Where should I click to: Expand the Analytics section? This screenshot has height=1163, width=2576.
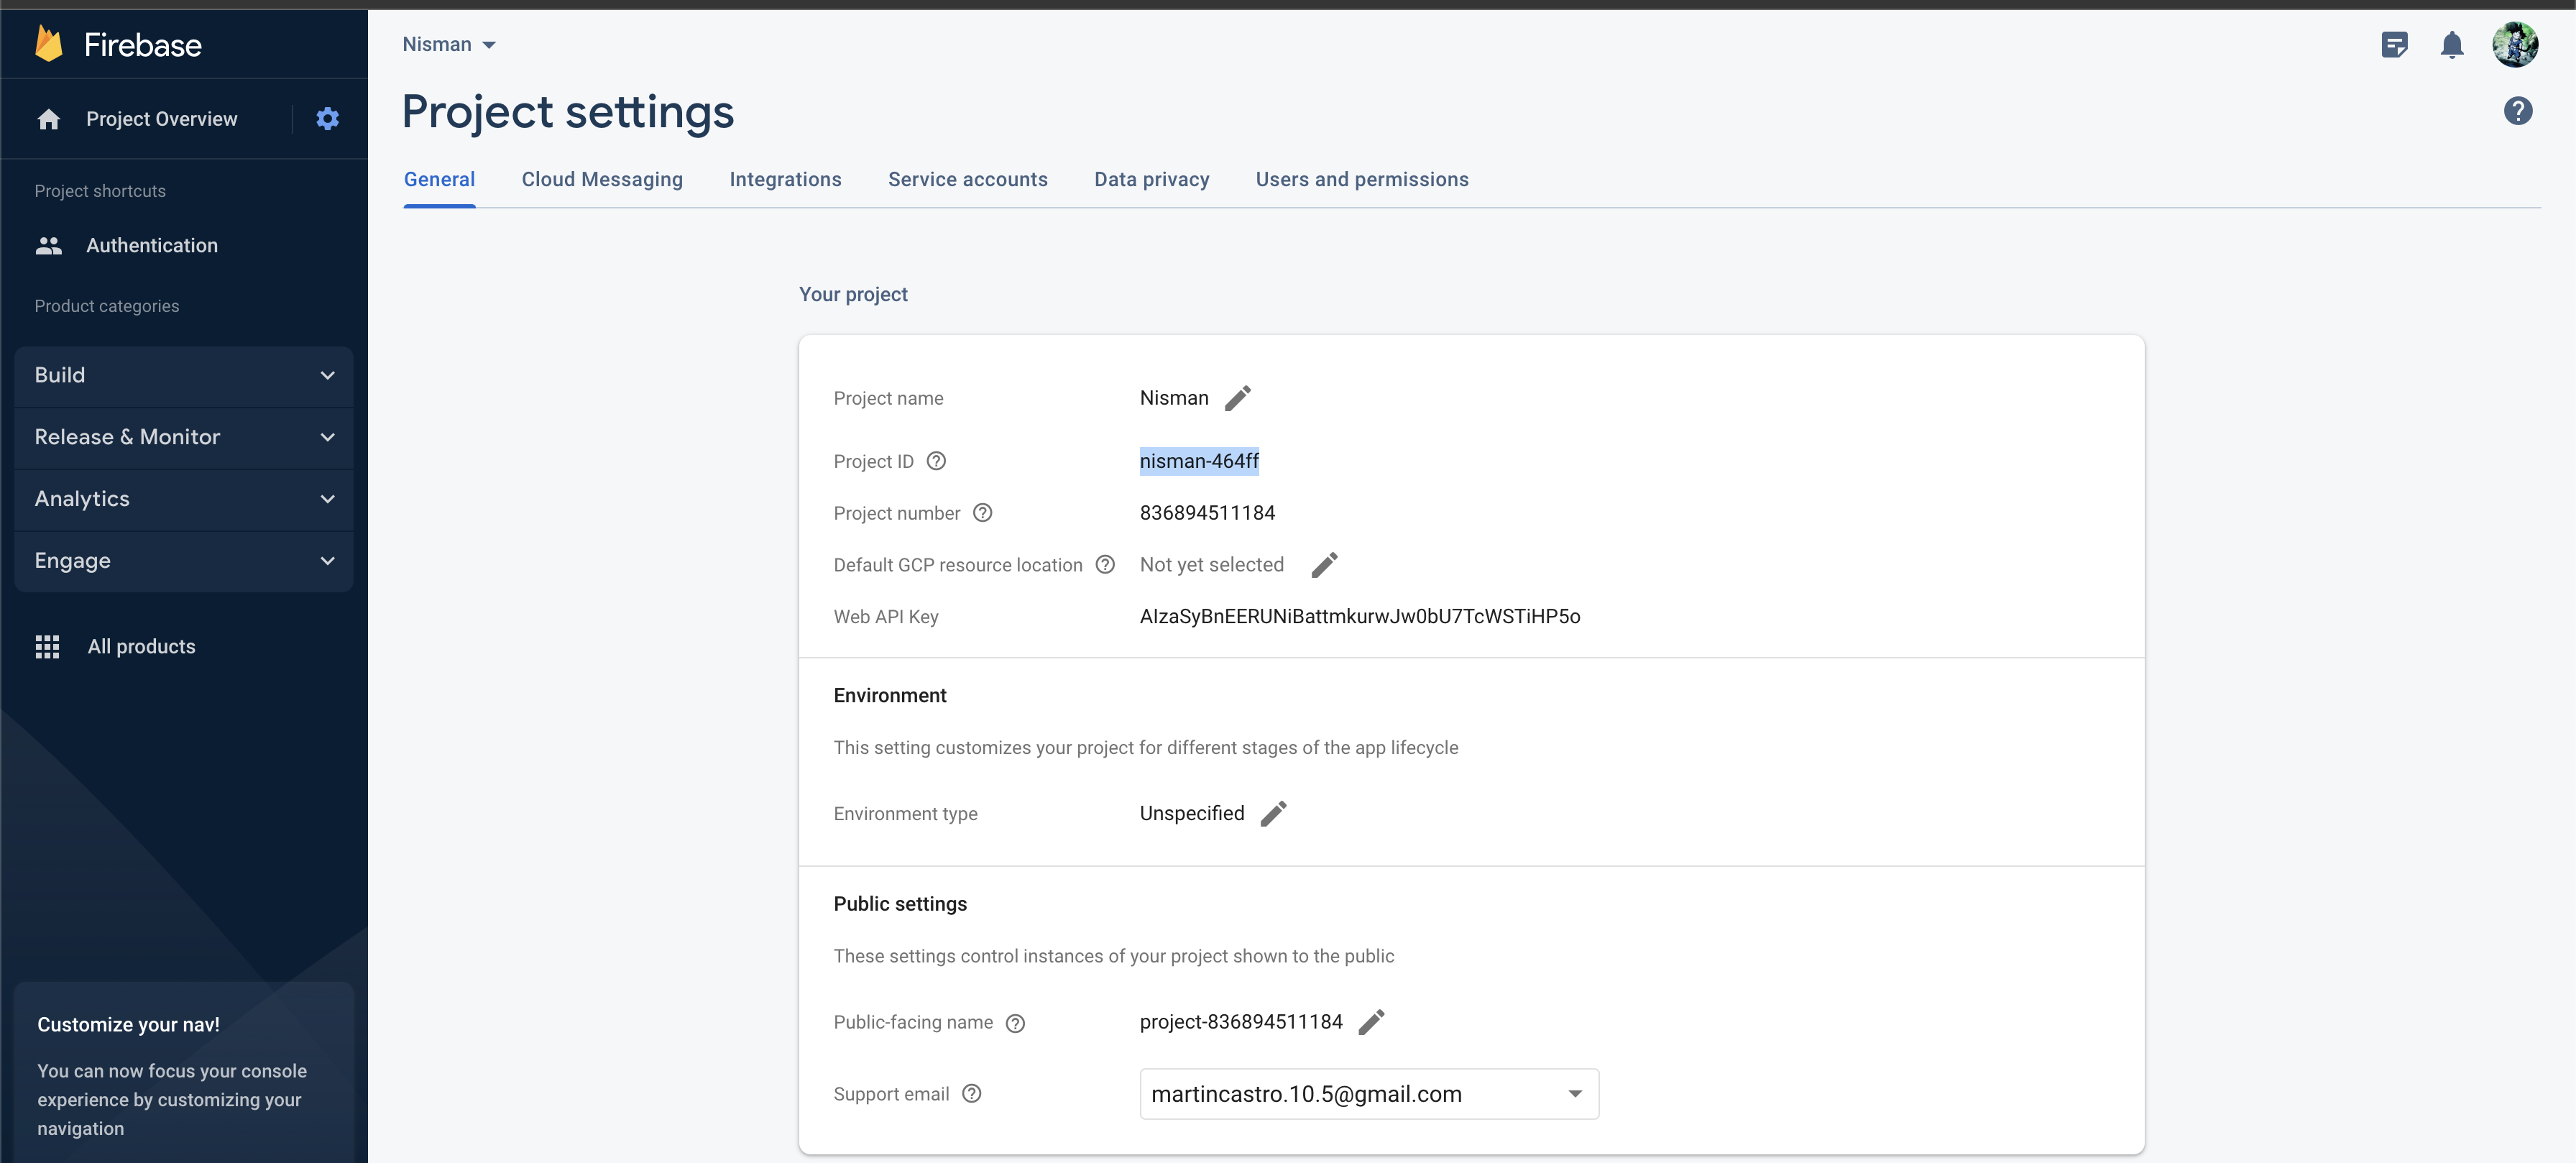(x=184, y=499)
